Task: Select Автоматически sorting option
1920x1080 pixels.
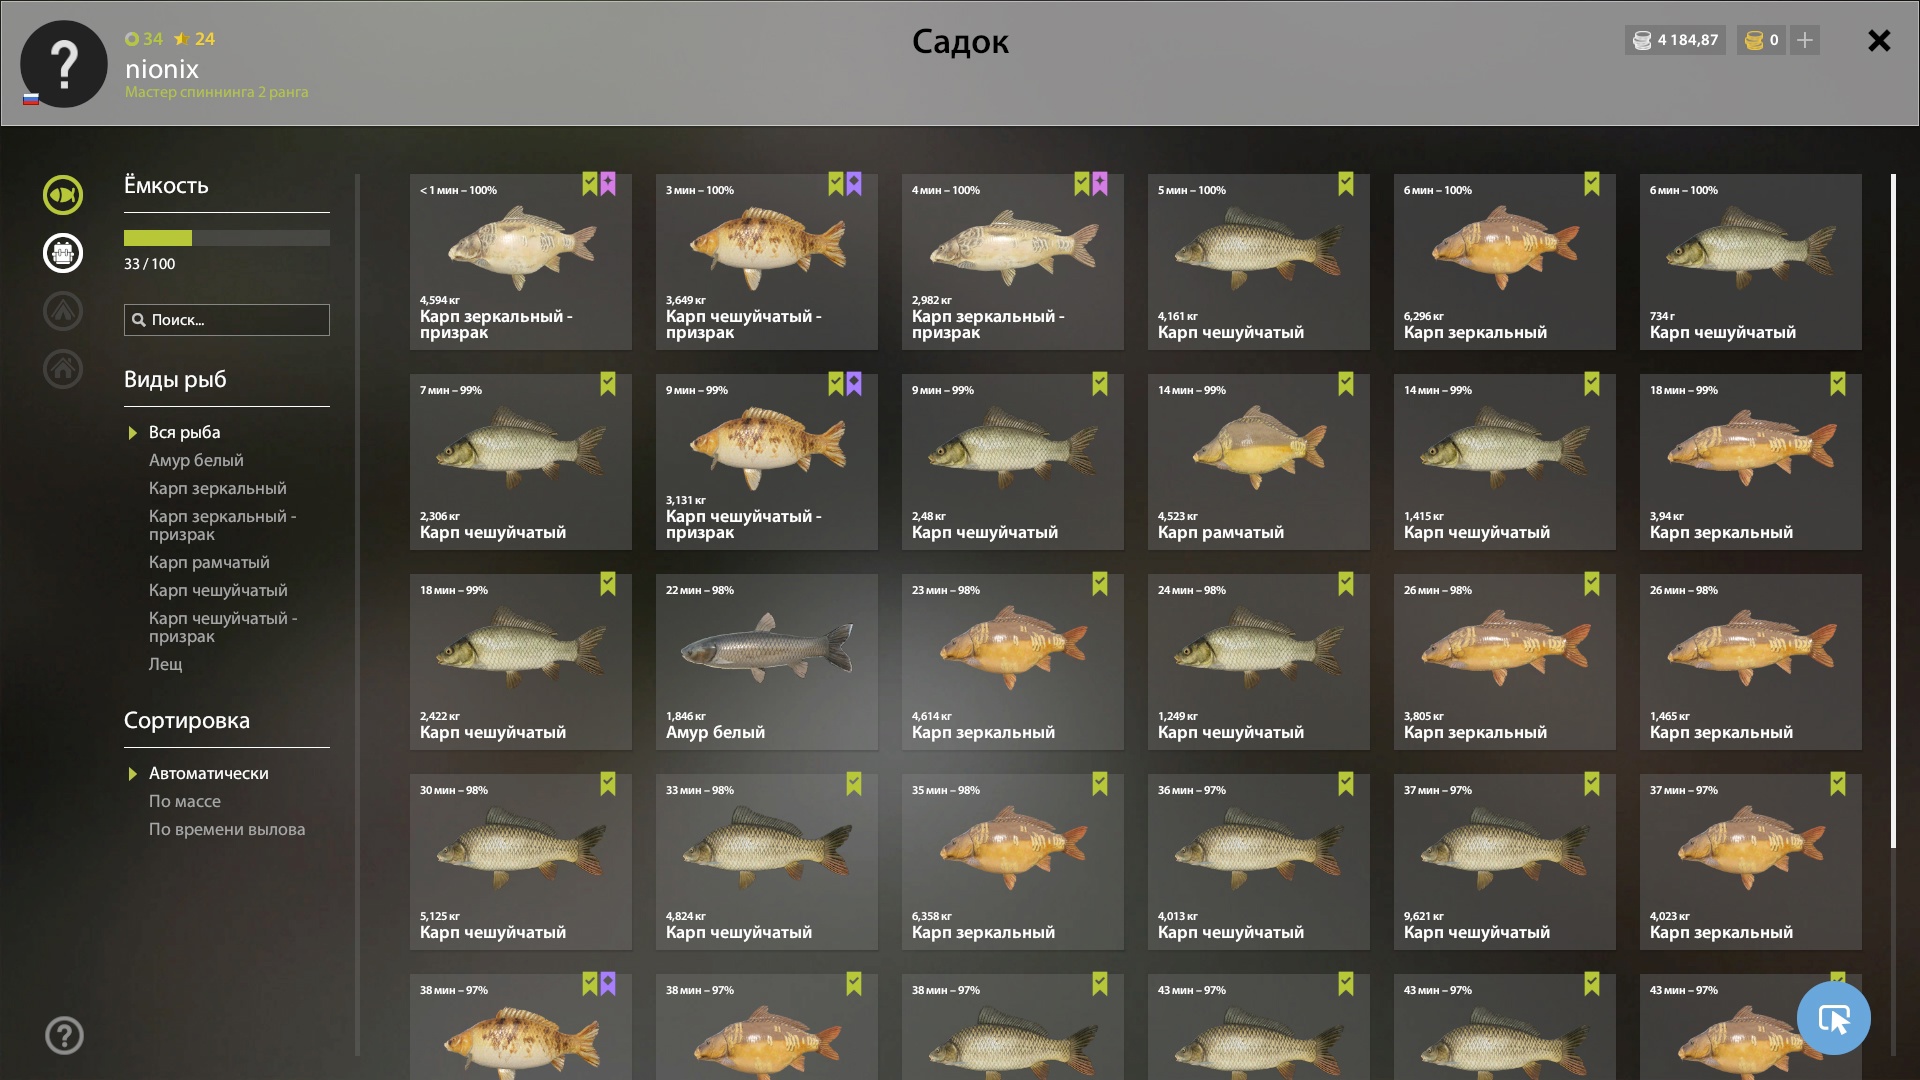Action: pyautogui.click(x=208, y=773)
